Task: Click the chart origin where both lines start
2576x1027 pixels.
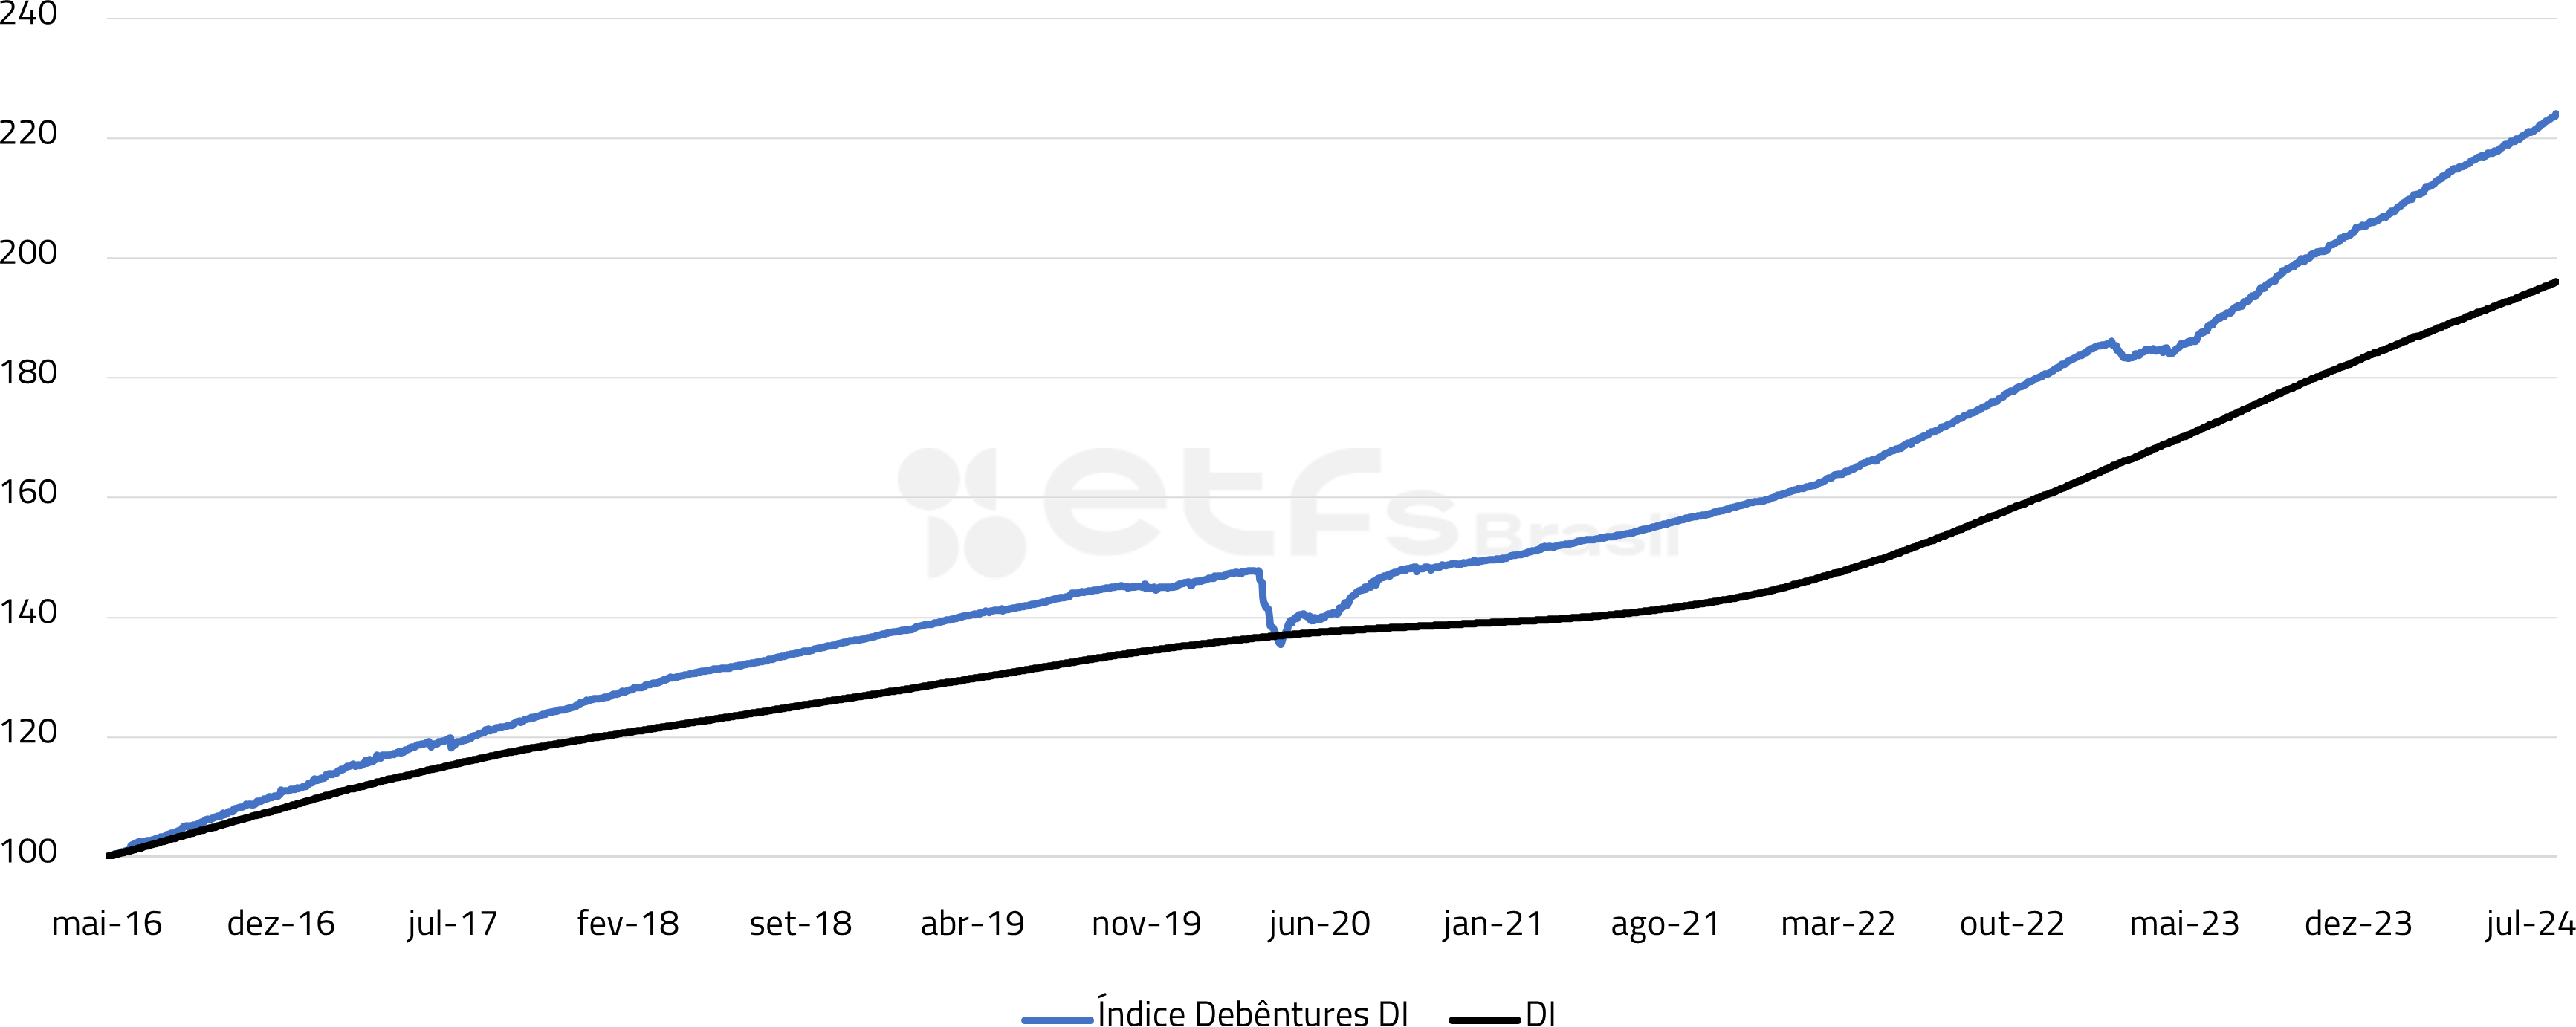Action: point(109,855)
